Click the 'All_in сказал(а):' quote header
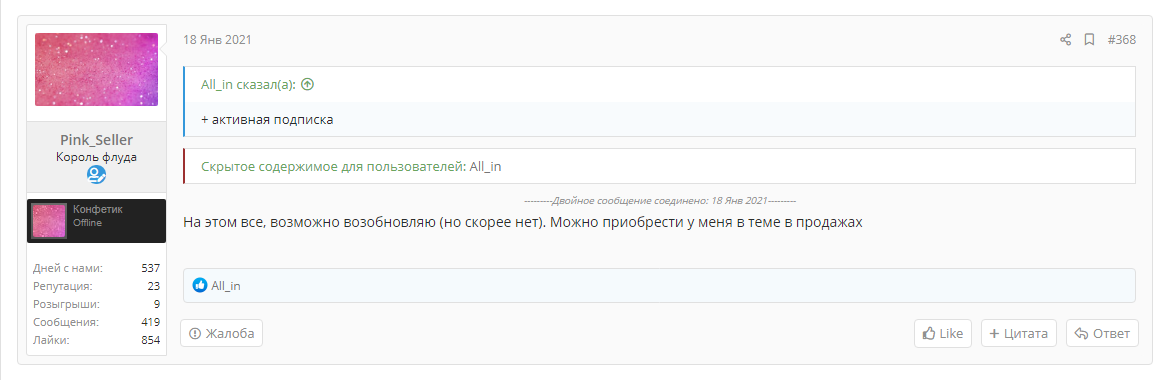 248,84
